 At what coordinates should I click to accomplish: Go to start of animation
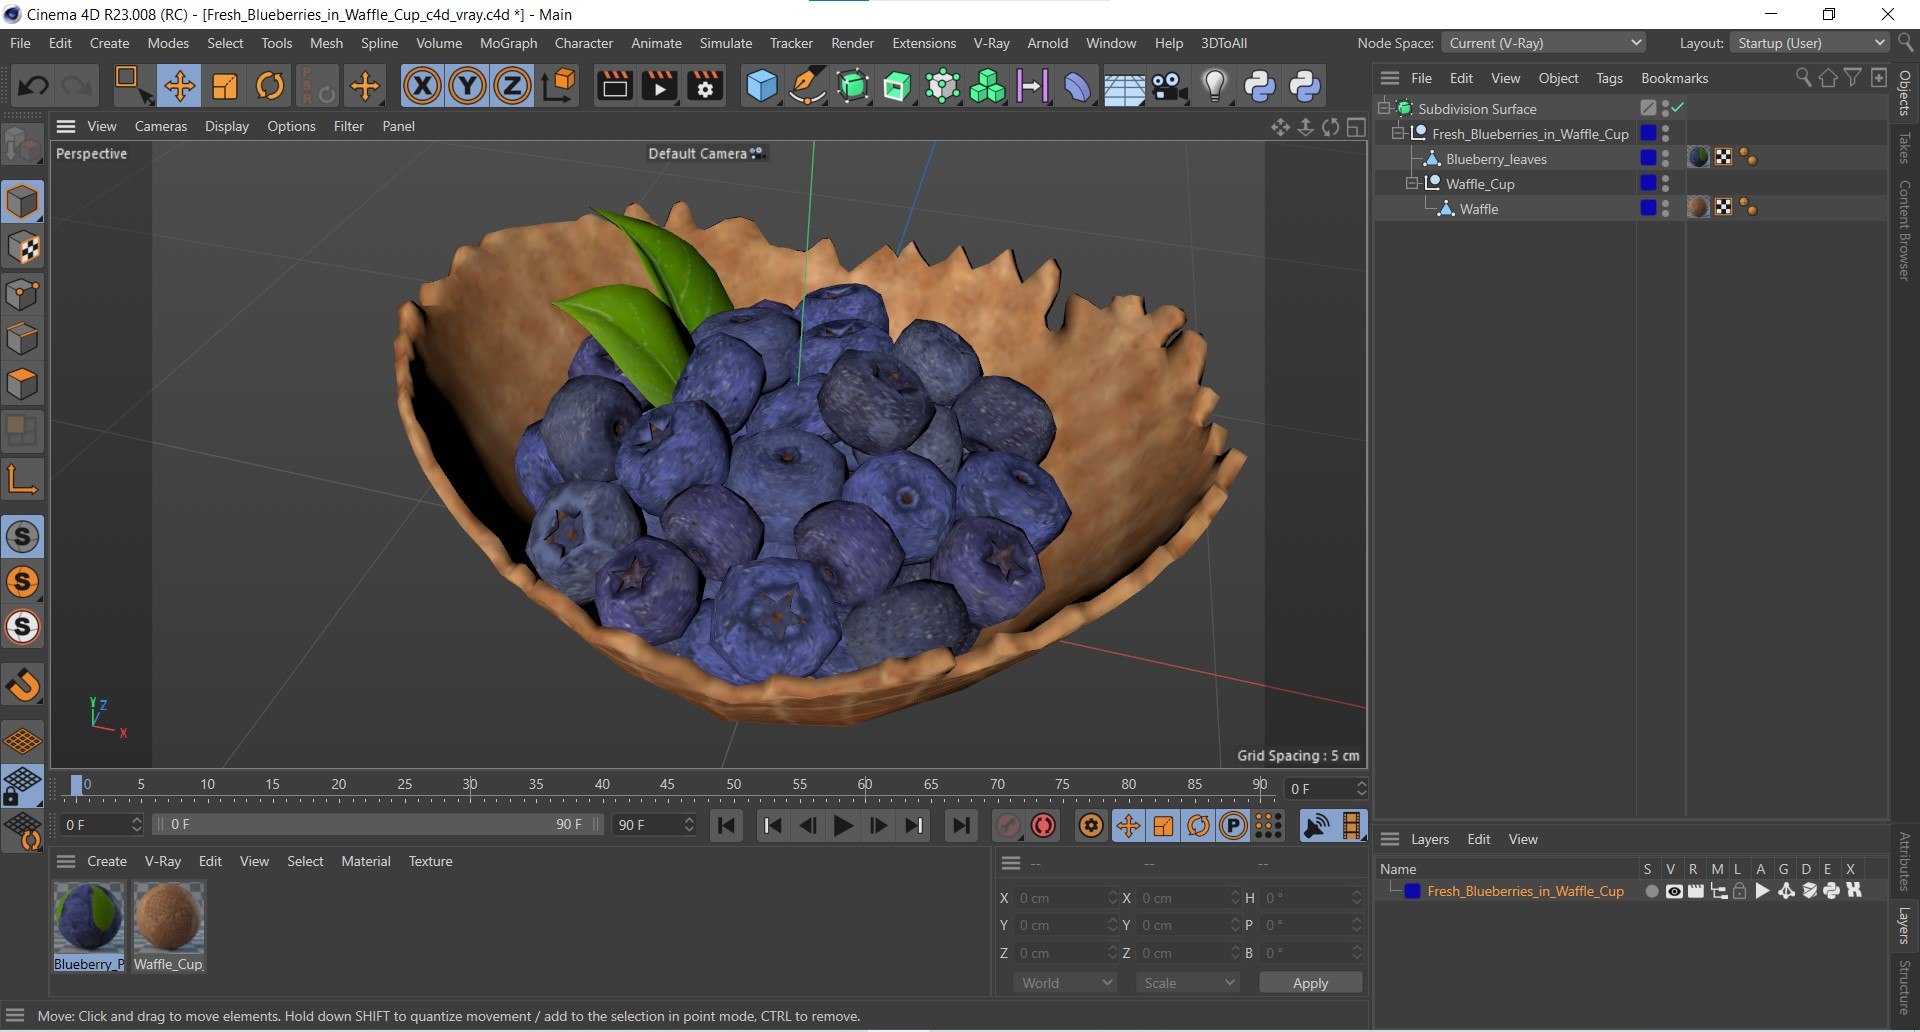727,825
